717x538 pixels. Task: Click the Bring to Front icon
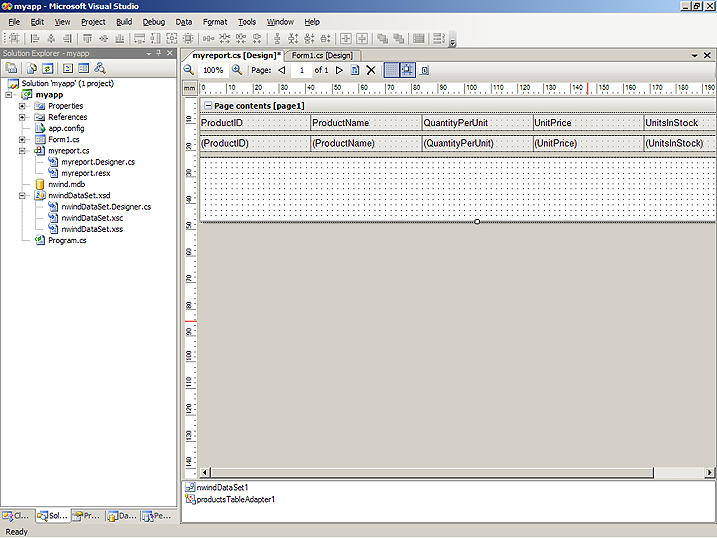pyautogui.click(x=382, y=38)
